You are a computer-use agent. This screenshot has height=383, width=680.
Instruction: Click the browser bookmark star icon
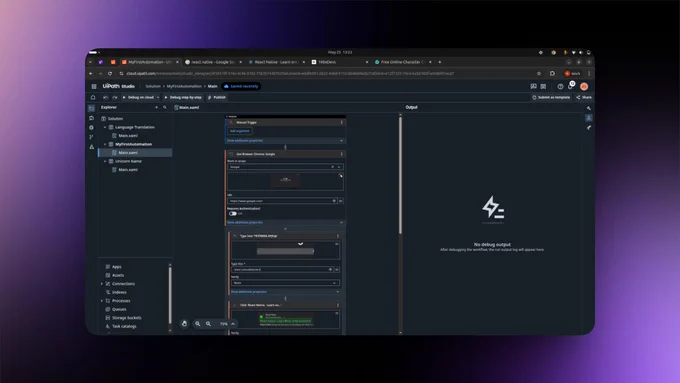click(539, 73)
